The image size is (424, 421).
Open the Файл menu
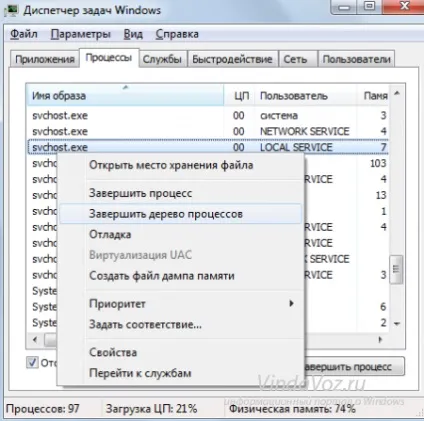click(24, 34)
